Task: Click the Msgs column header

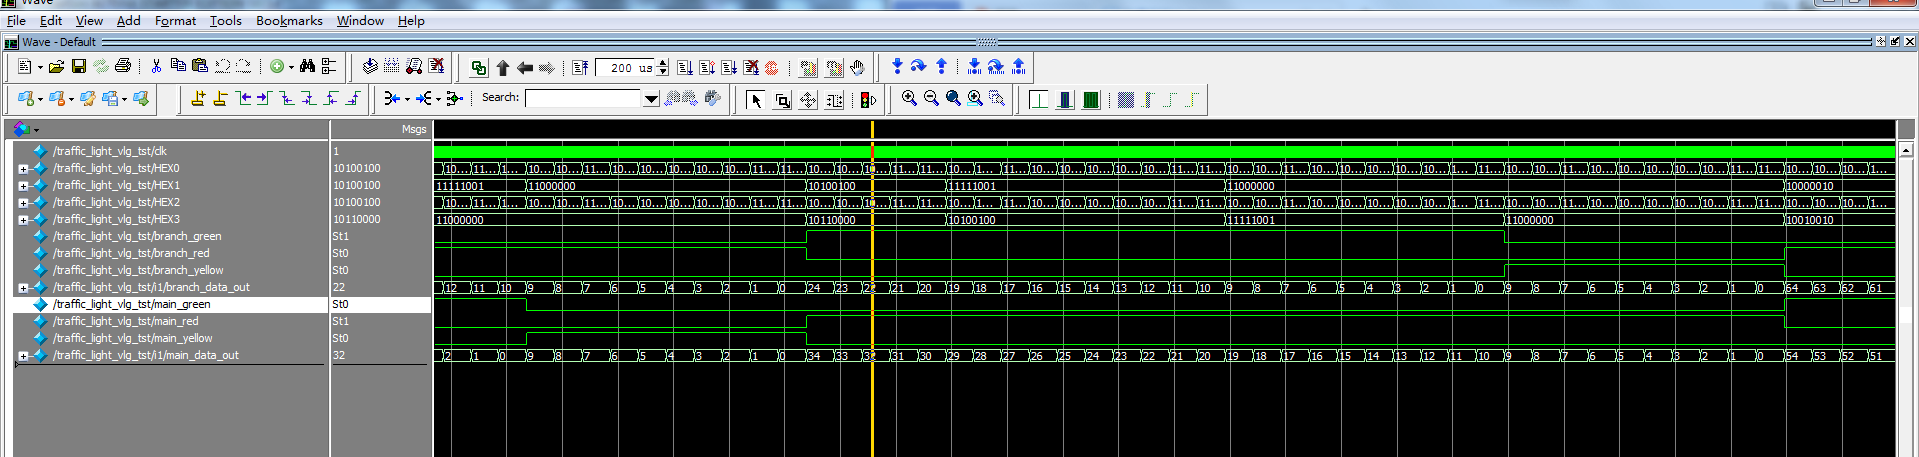Action: click(x=414, y=129)
